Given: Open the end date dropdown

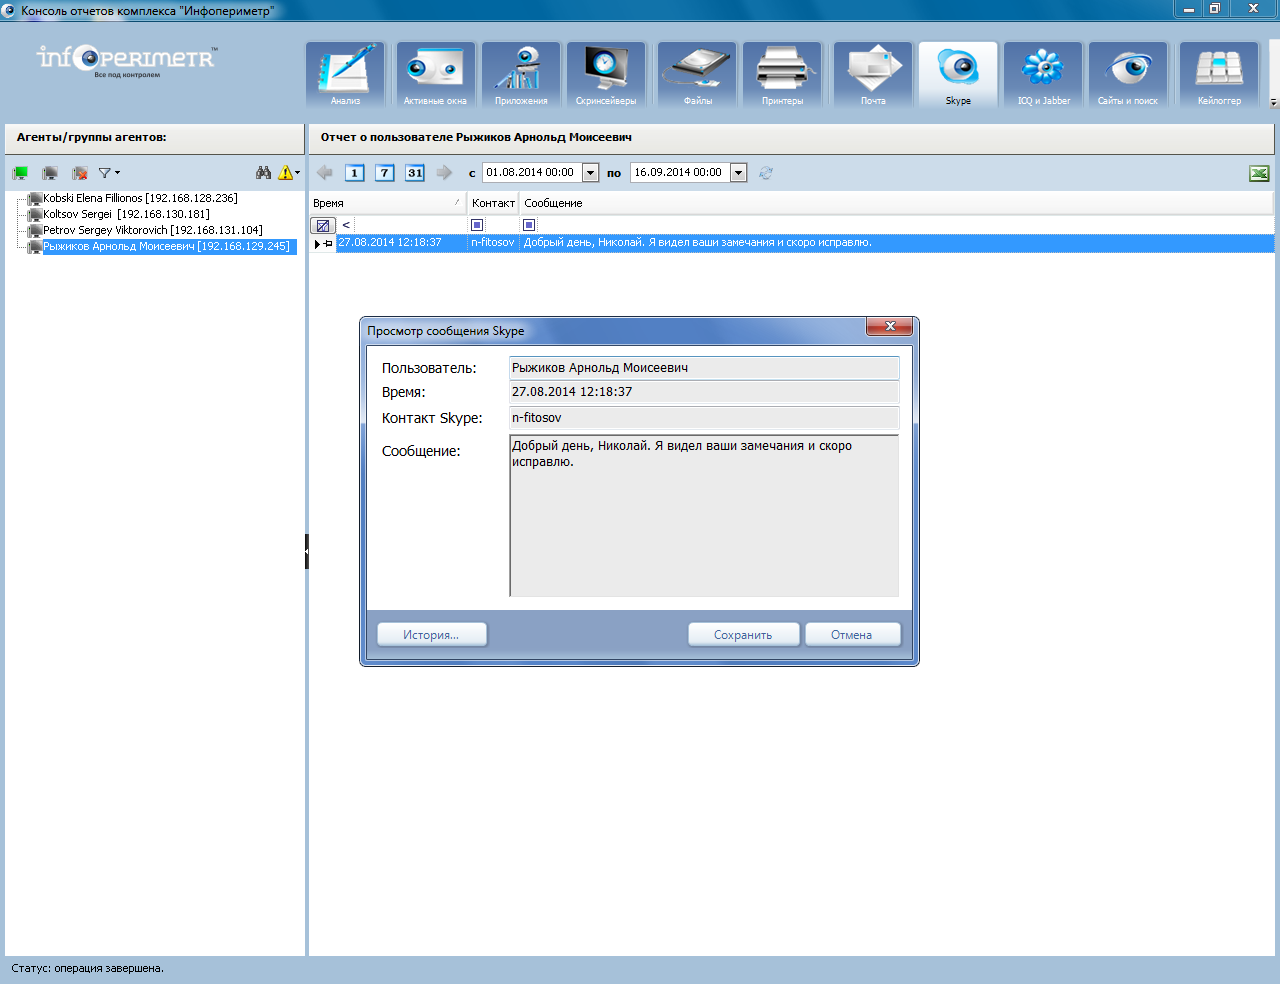Looking at the screenshot, I should (738, 173).
